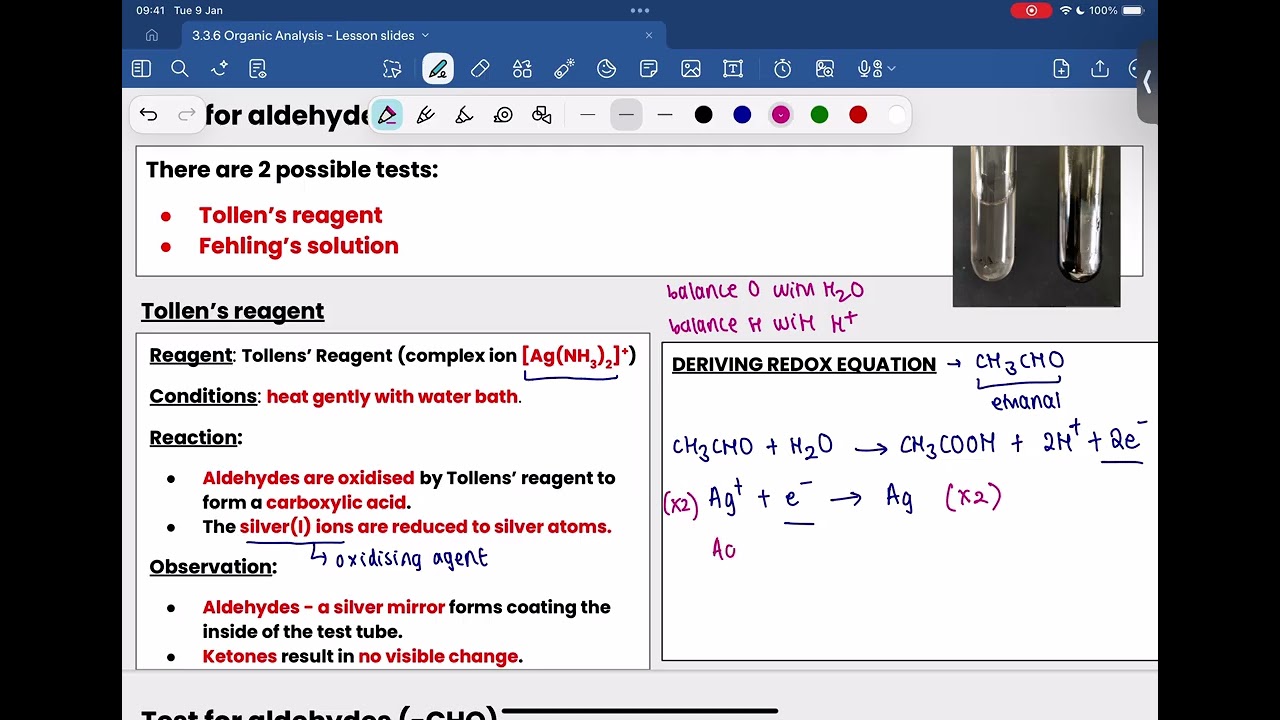Choose the ballpoint pen style

[x=426, y=115]
